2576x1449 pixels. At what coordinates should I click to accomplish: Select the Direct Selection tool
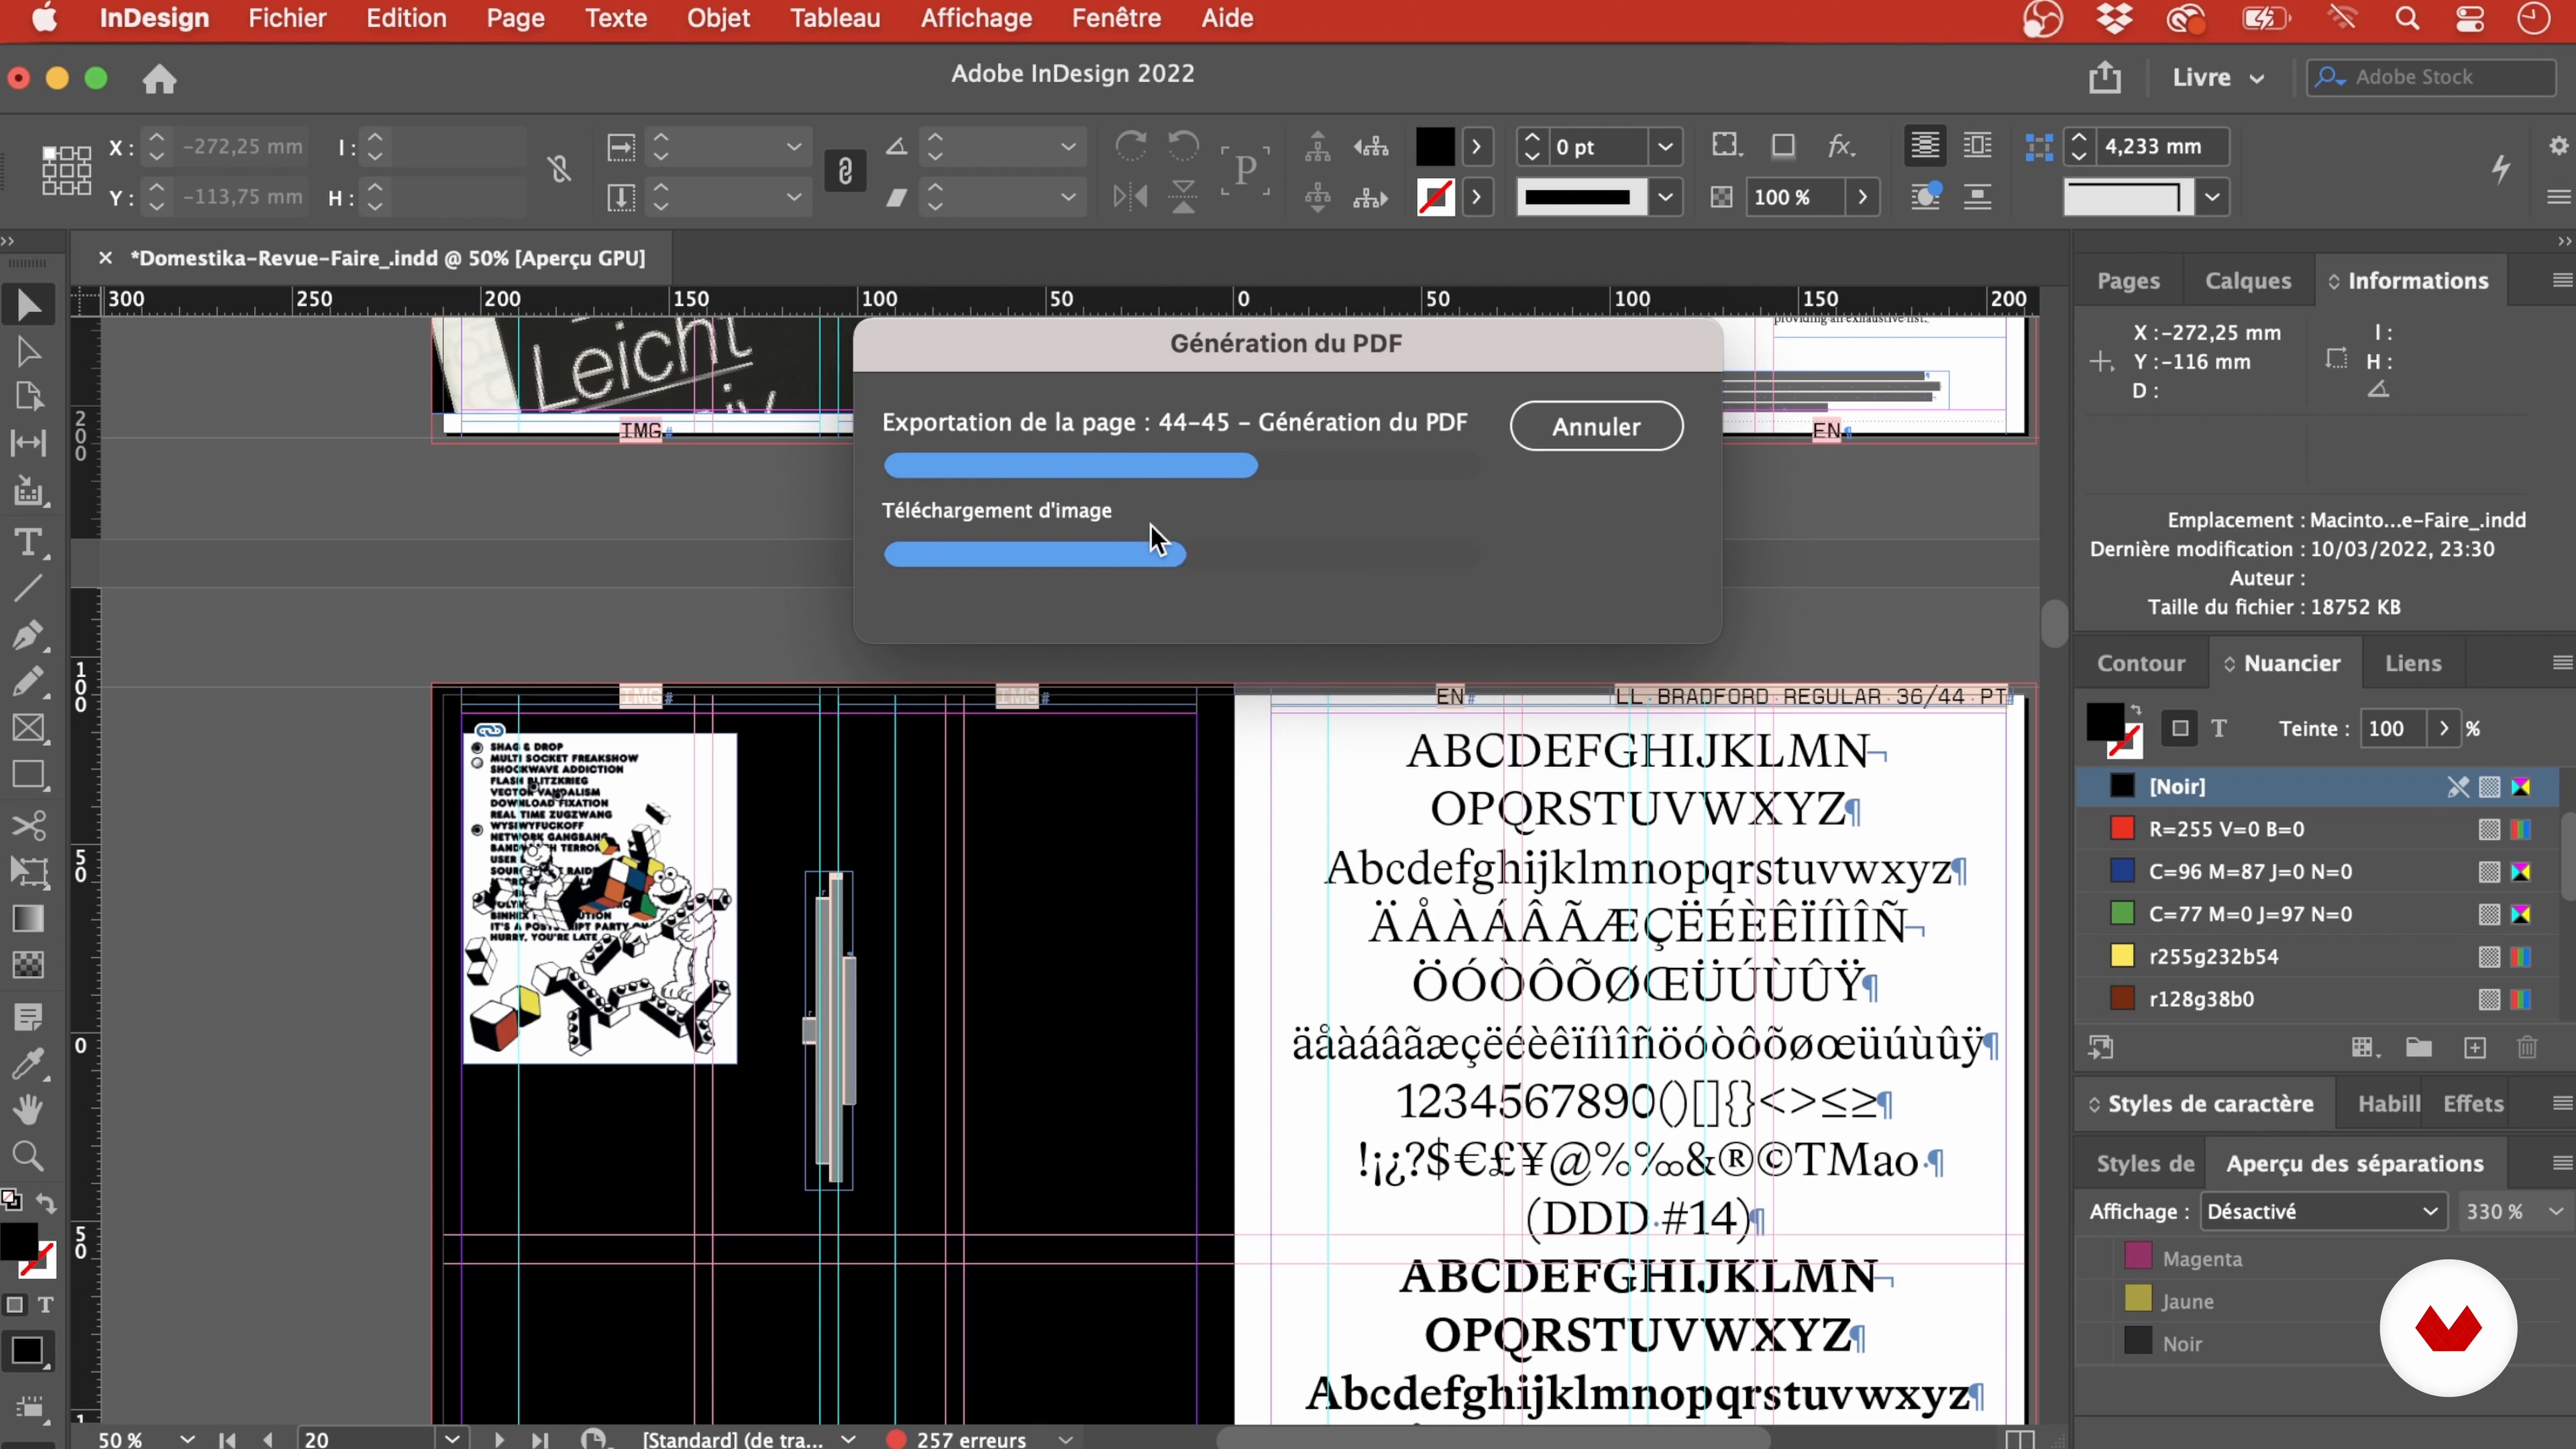pos(28,352)
